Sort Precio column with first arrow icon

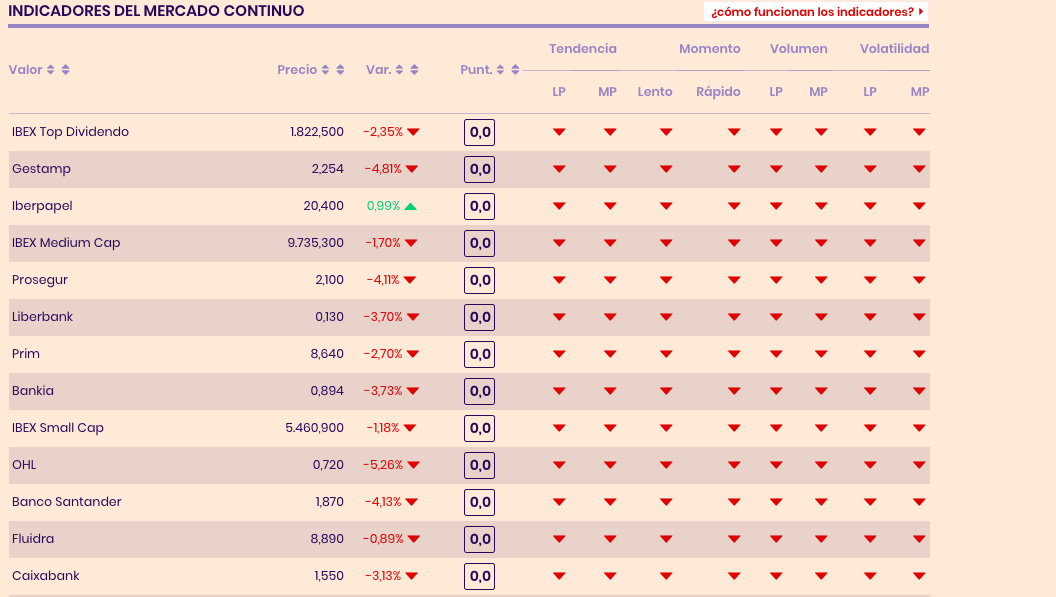[x=325, y=69]
